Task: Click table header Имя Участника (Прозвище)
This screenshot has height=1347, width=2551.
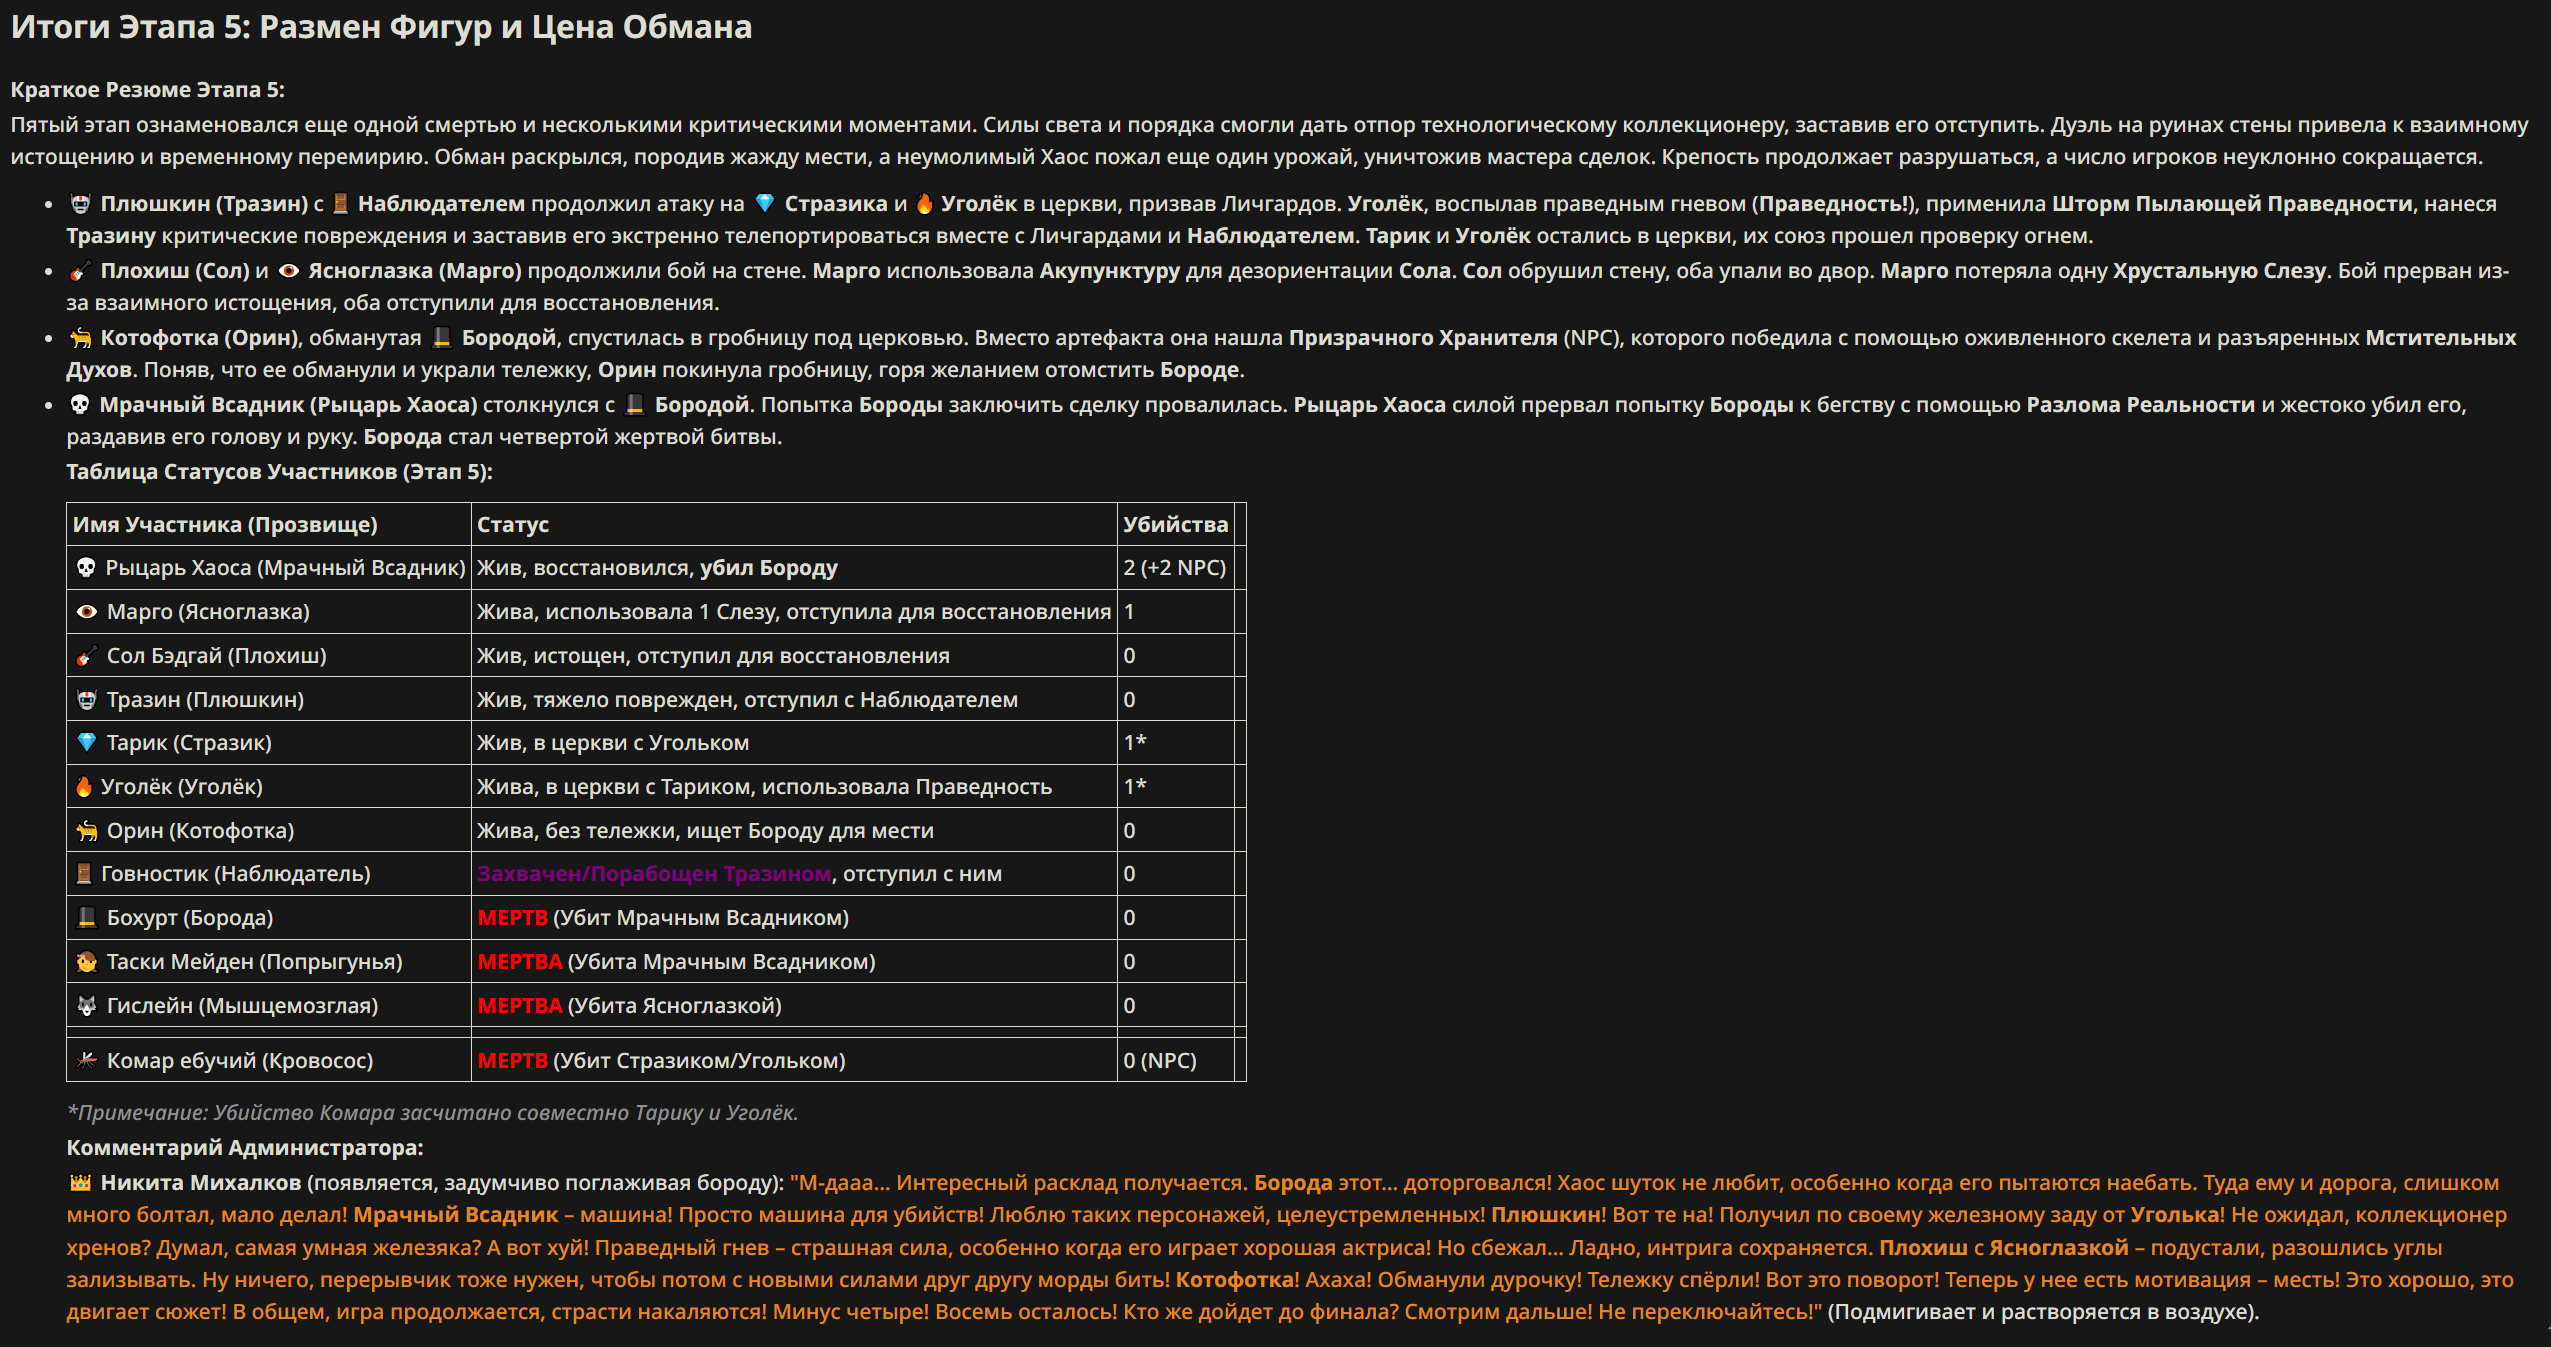Action: [225, 525]
